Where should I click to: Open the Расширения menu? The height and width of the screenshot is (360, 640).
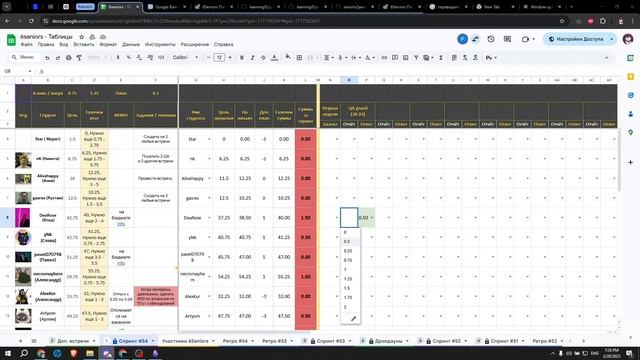coord(195,44)
